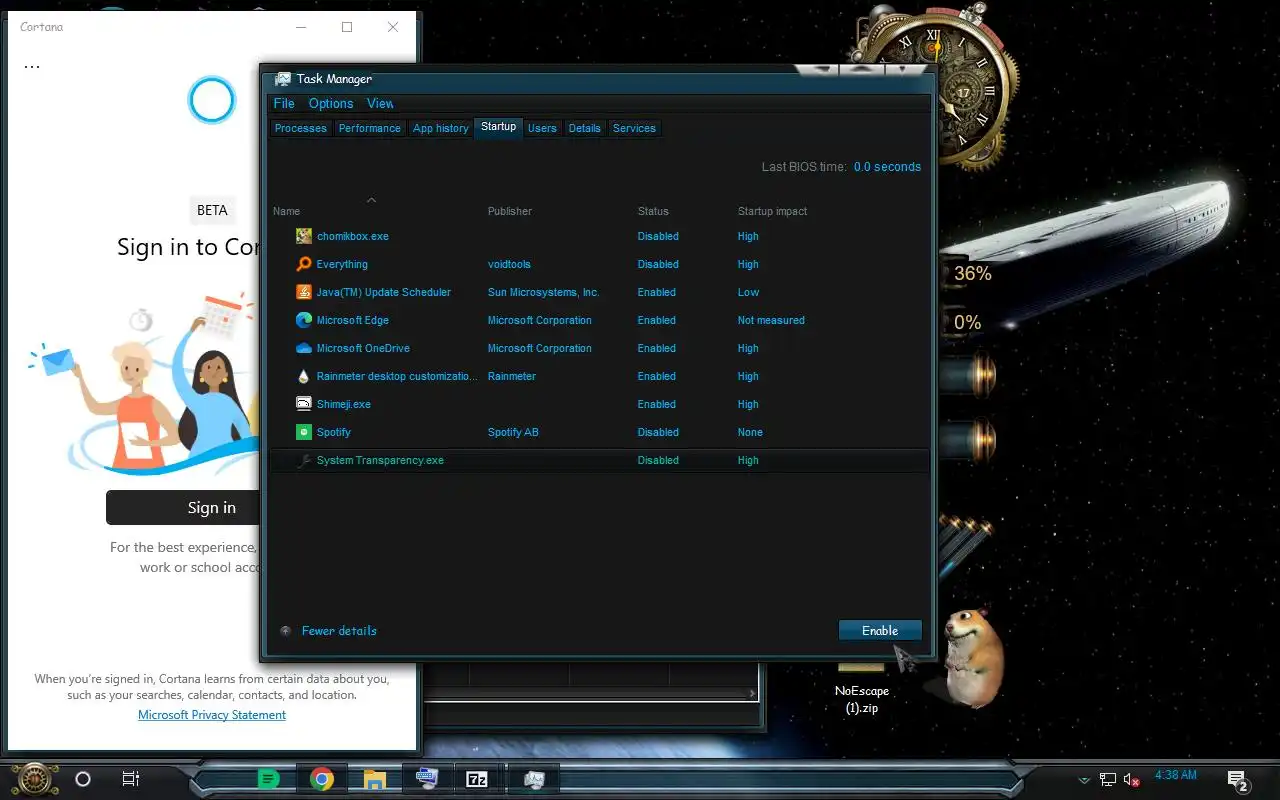Click the Sign in button in Cortana

pyautogui.click(x=184, y=507)
